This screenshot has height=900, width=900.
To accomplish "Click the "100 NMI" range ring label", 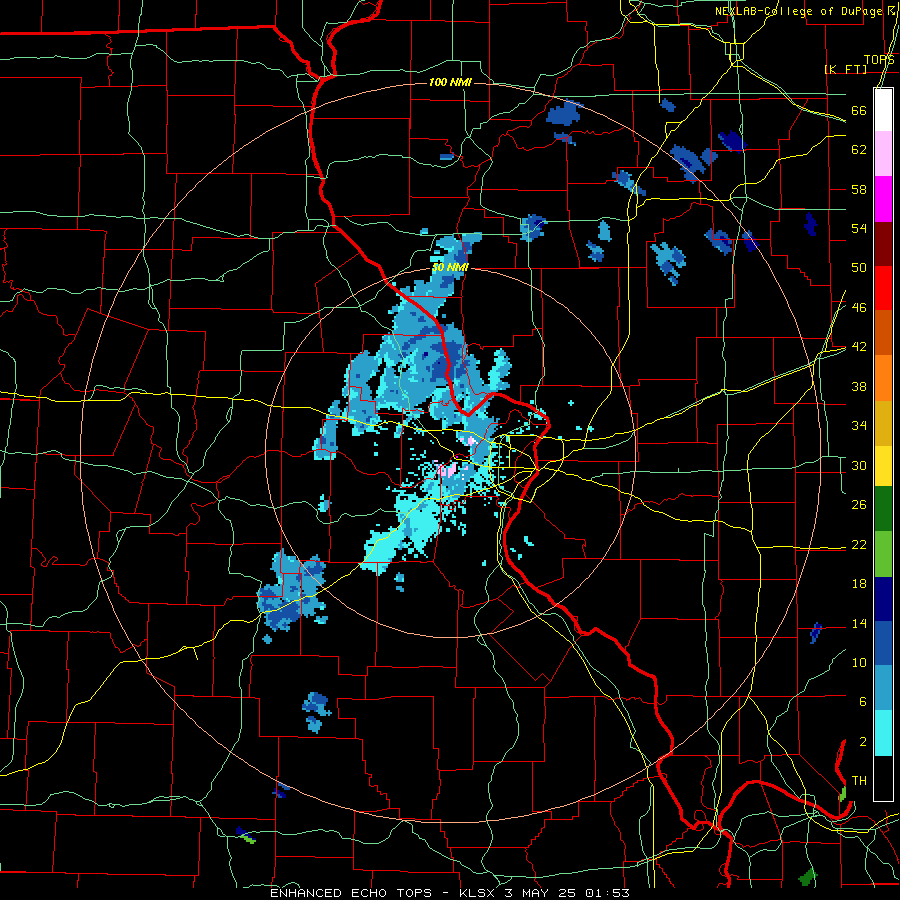I will 450,83.
